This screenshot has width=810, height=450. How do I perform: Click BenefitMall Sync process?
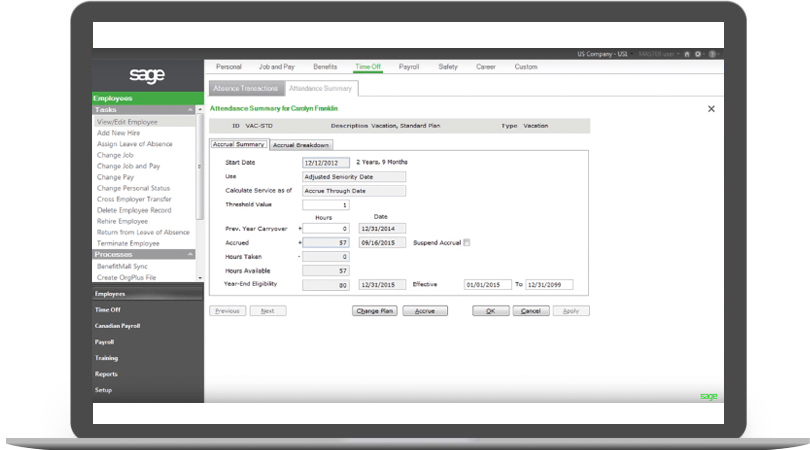pos(122,267)
